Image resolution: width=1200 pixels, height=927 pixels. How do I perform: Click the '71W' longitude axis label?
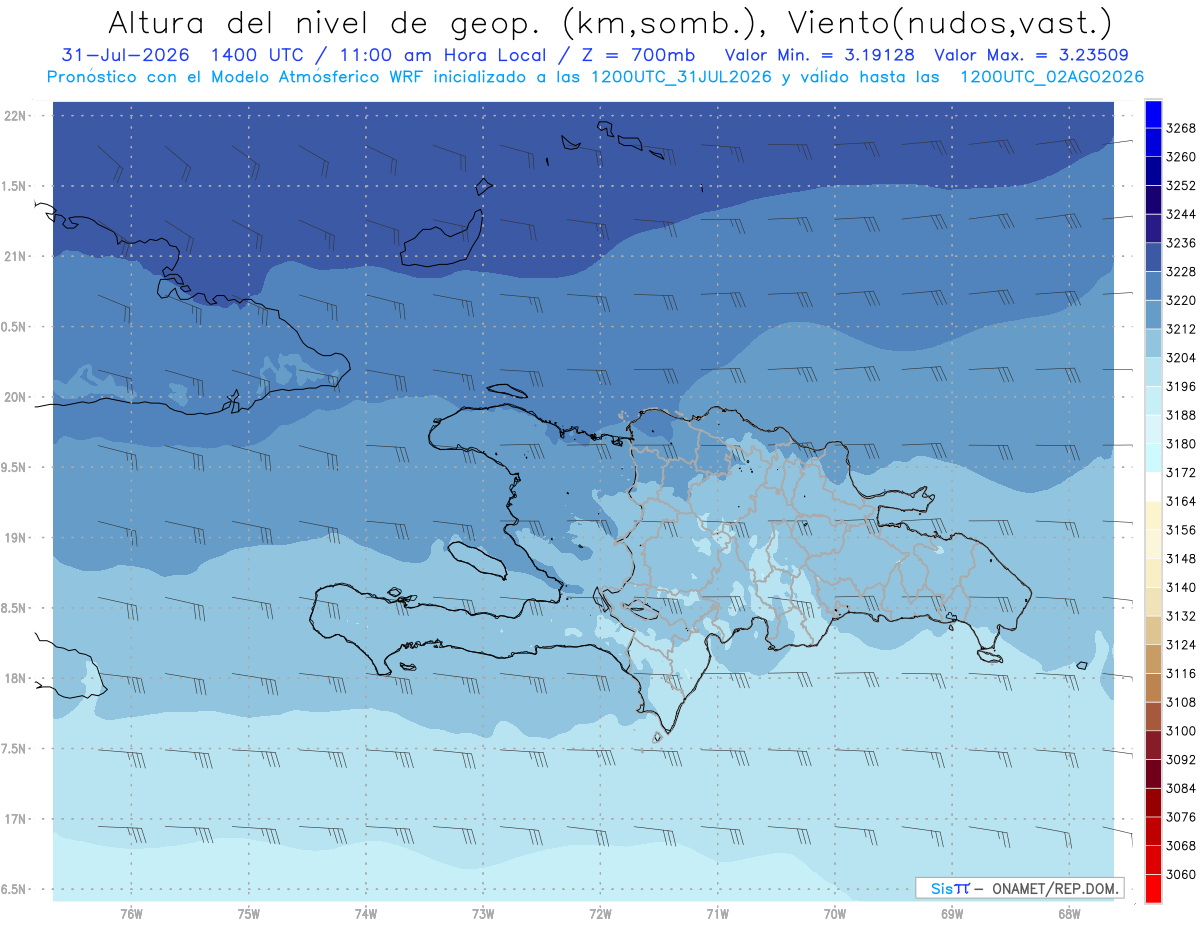click(717, 913)
